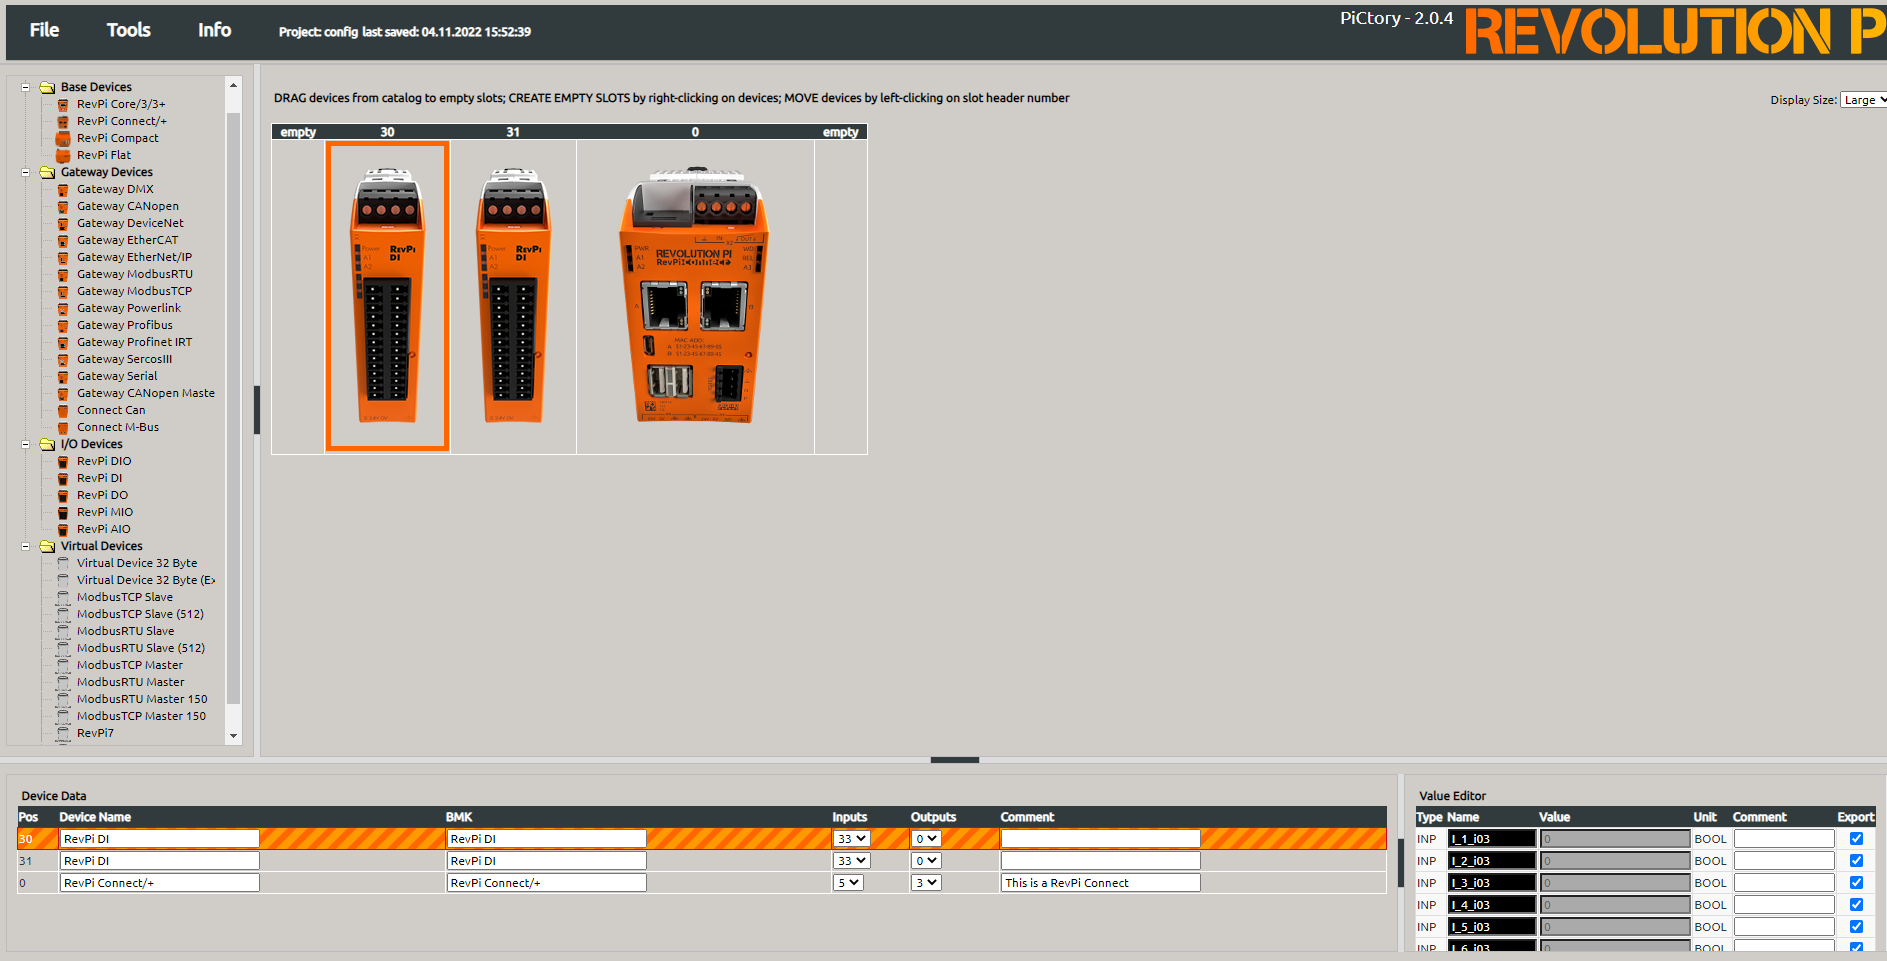
Task: Open the Tools menu
Action: (129, 30)
